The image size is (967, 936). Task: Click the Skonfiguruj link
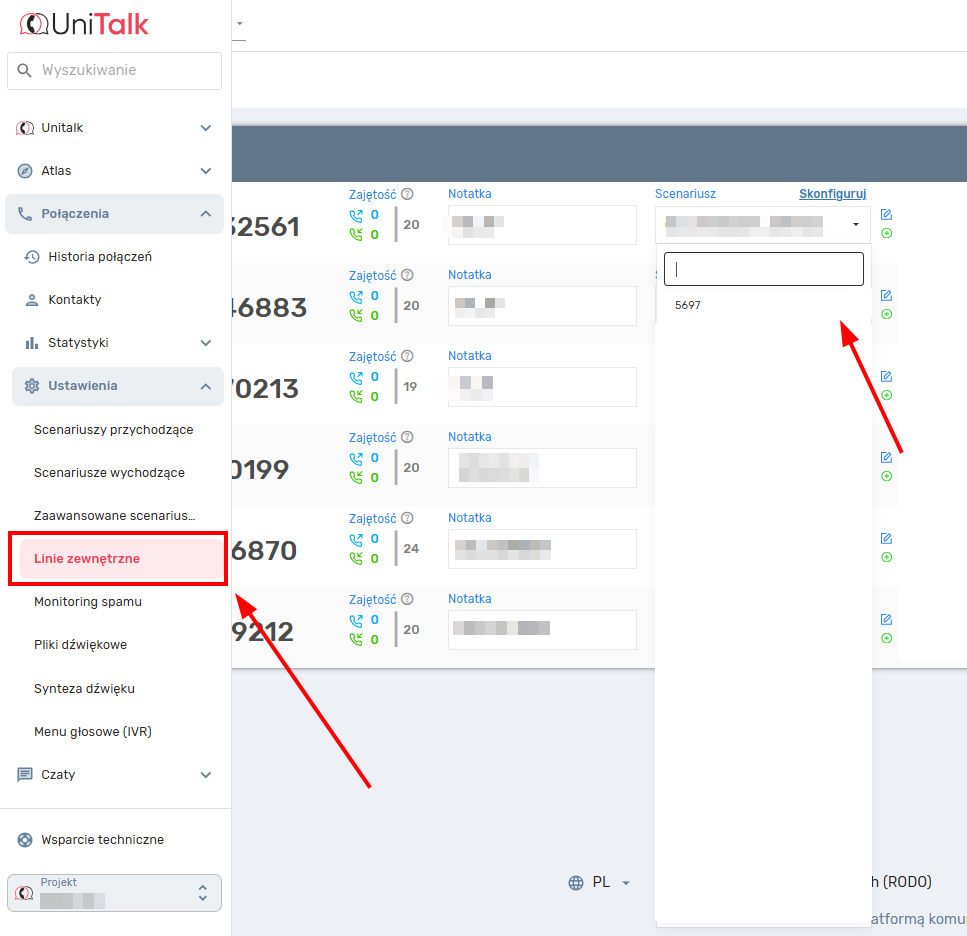point(832,194)
